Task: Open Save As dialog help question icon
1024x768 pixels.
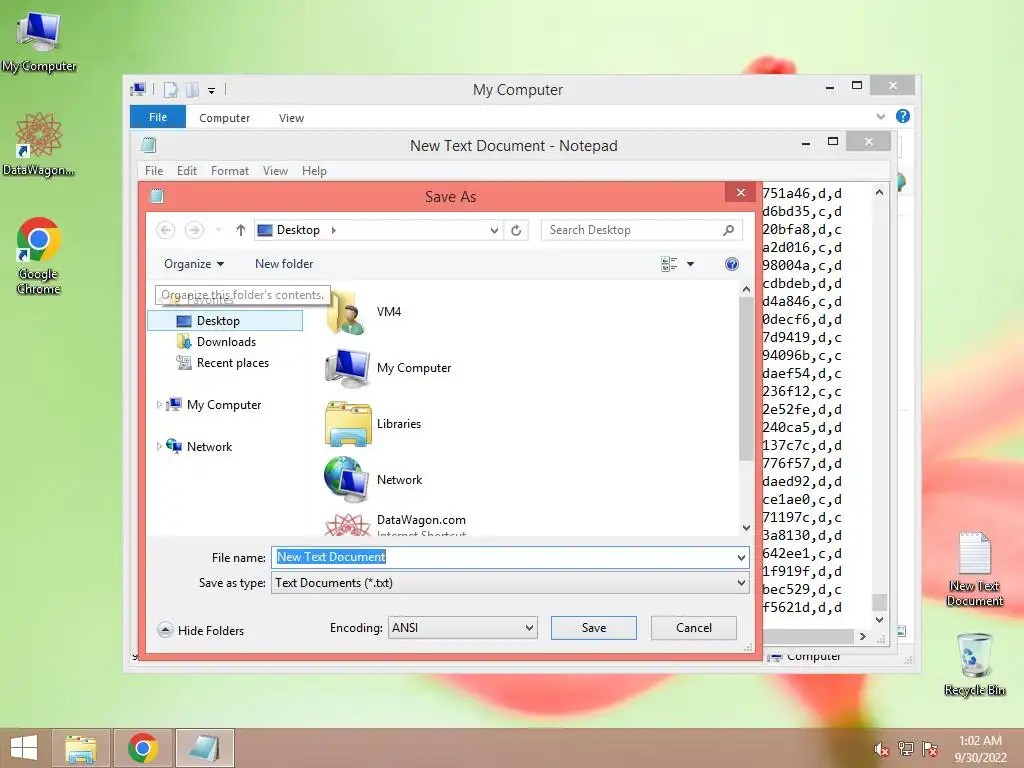Action: (732, 264)
